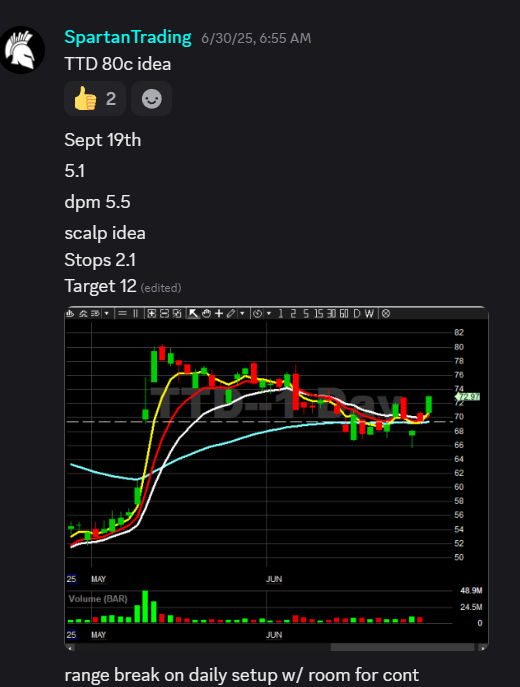This screenshot has width=520, height=687.
Task: Click the zoom-in grid icon in the chart toolbar
Action: coord(152,314)
